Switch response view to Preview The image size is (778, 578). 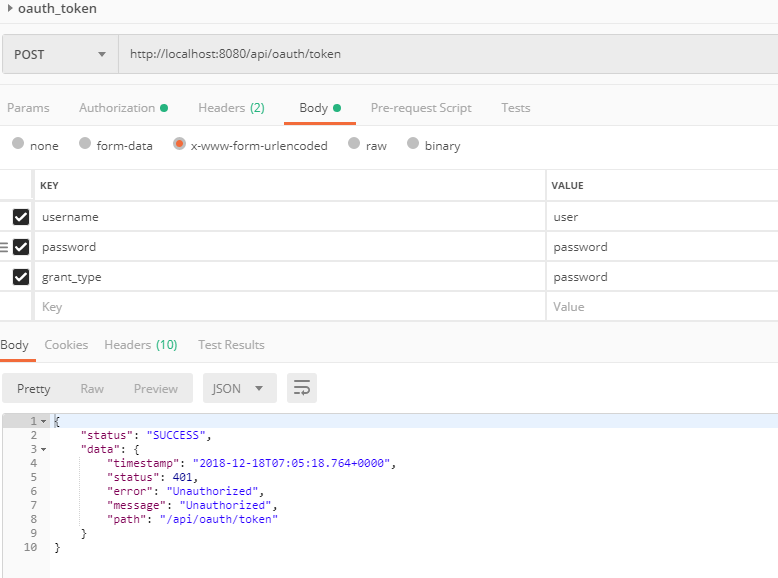pyautogui.click(x=156, y=388)
